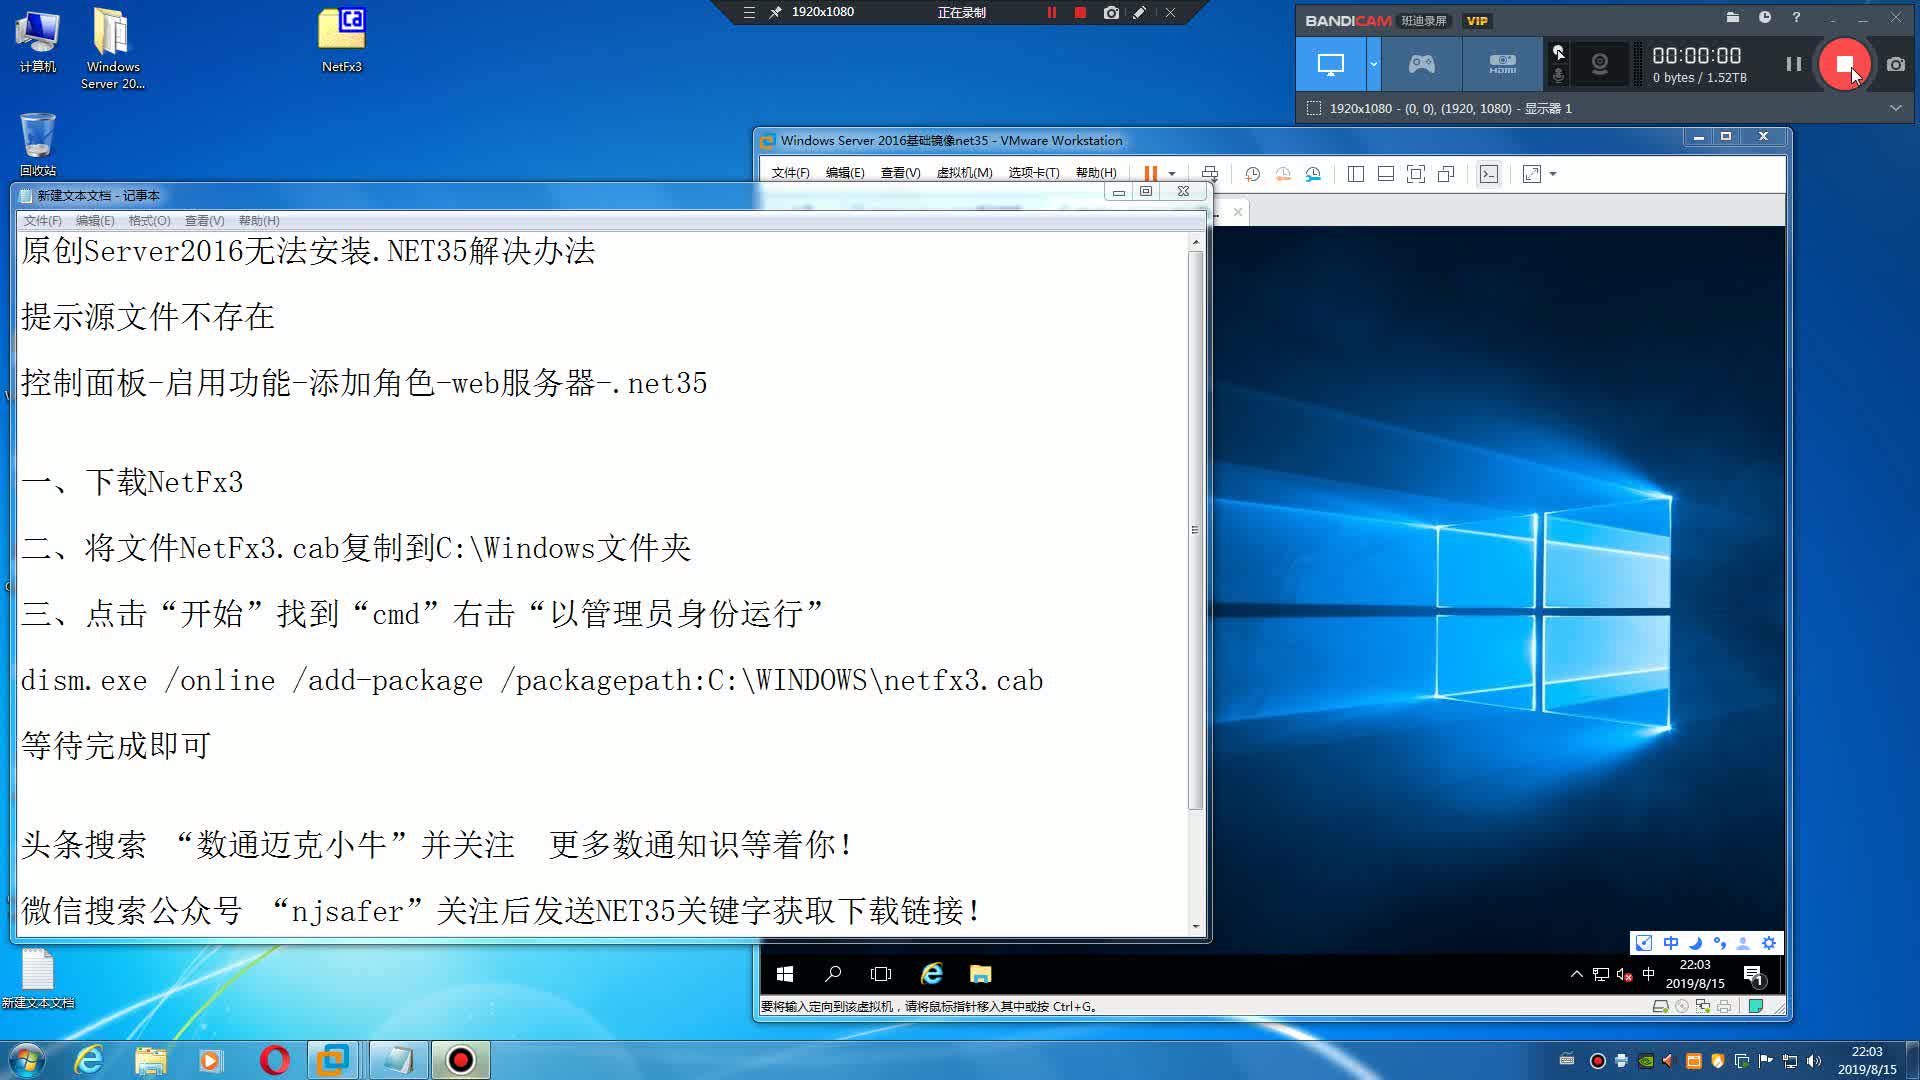Select Bandicam game recording mode
The width and height of the screenshot is (1920, 1080).
[1421, 64]
